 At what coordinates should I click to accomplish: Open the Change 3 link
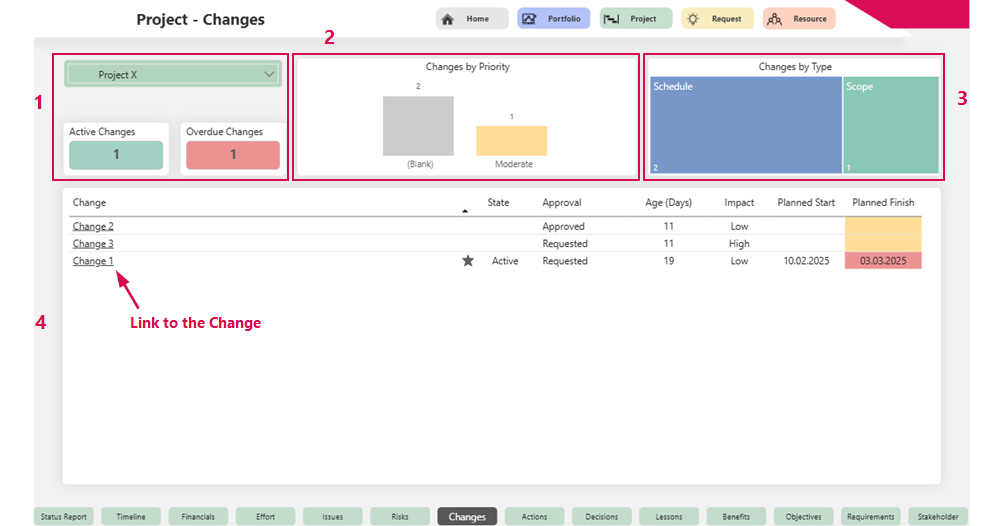(93, 244)
